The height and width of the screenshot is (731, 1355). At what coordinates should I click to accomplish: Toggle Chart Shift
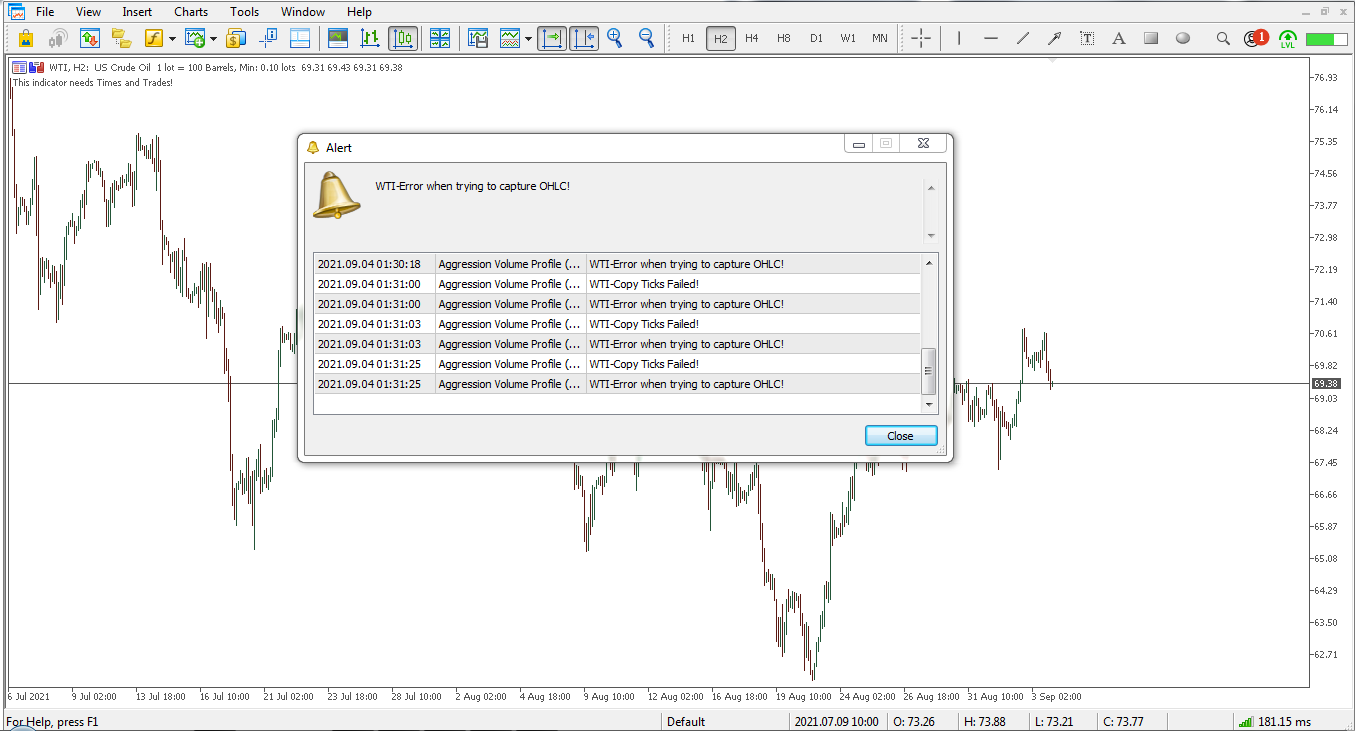tap(584, 39)
